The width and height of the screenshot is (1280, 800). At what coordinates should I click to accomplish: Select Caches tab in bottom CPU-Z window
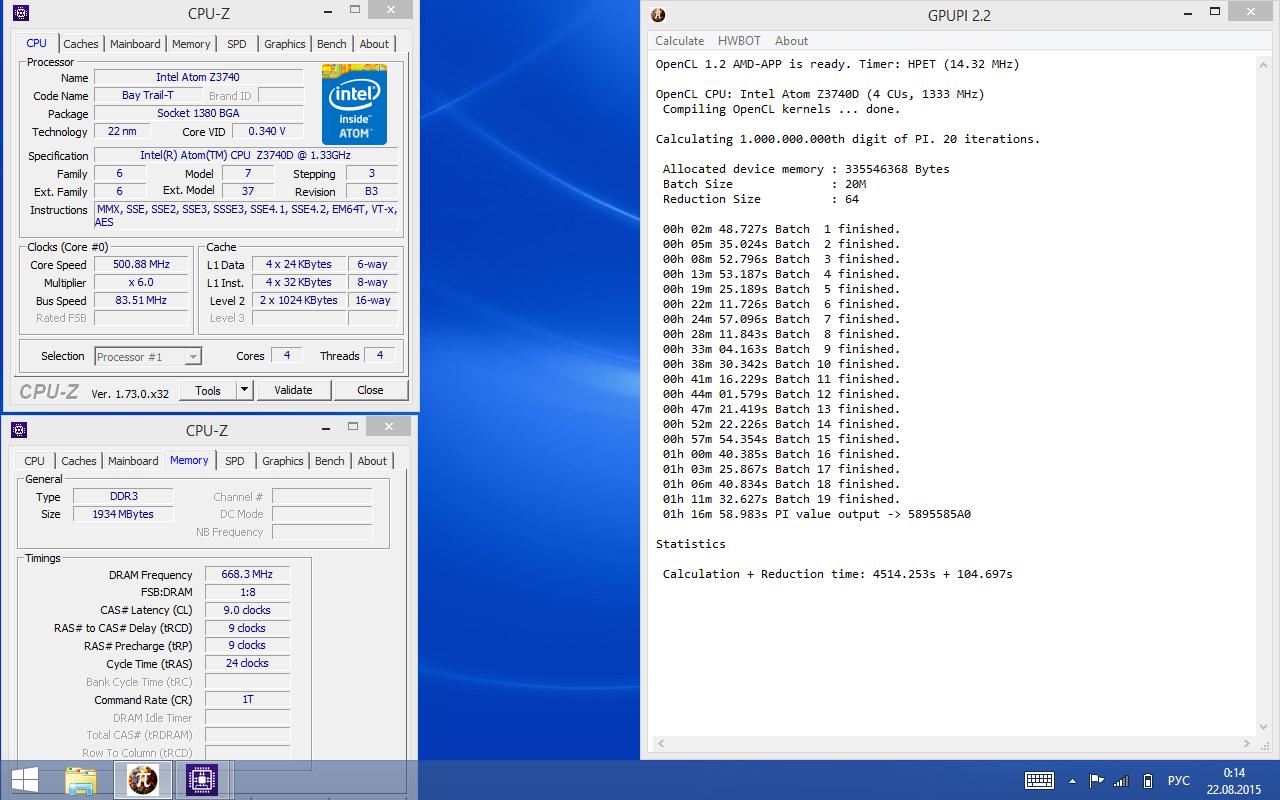pyautogui.click(x=79, y=461)
